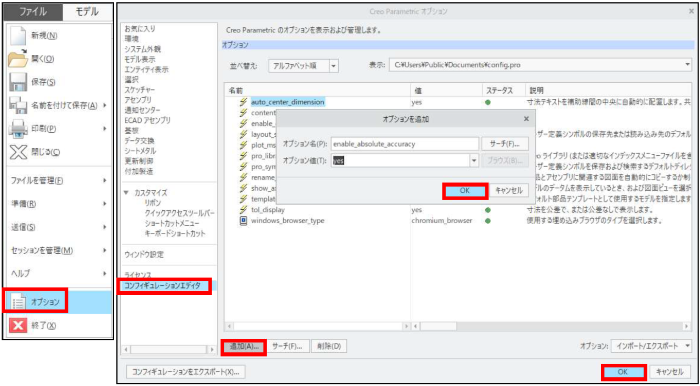Click コンフィギュレーションをエクスポート(X)... button
Image resolution: width=700 pixels, height=386 pixels.
click(x=186, y=371)
